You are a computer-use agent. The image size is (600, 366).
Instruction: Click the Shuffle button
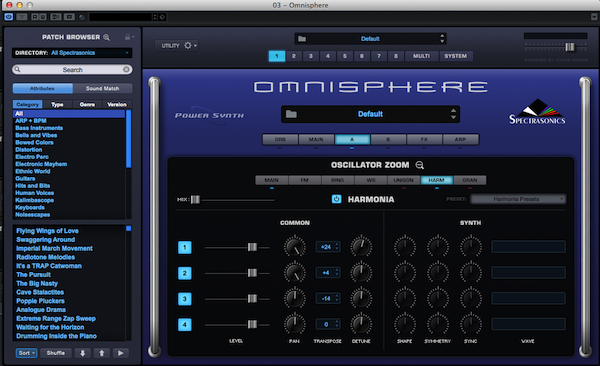[x=56, y=353]
